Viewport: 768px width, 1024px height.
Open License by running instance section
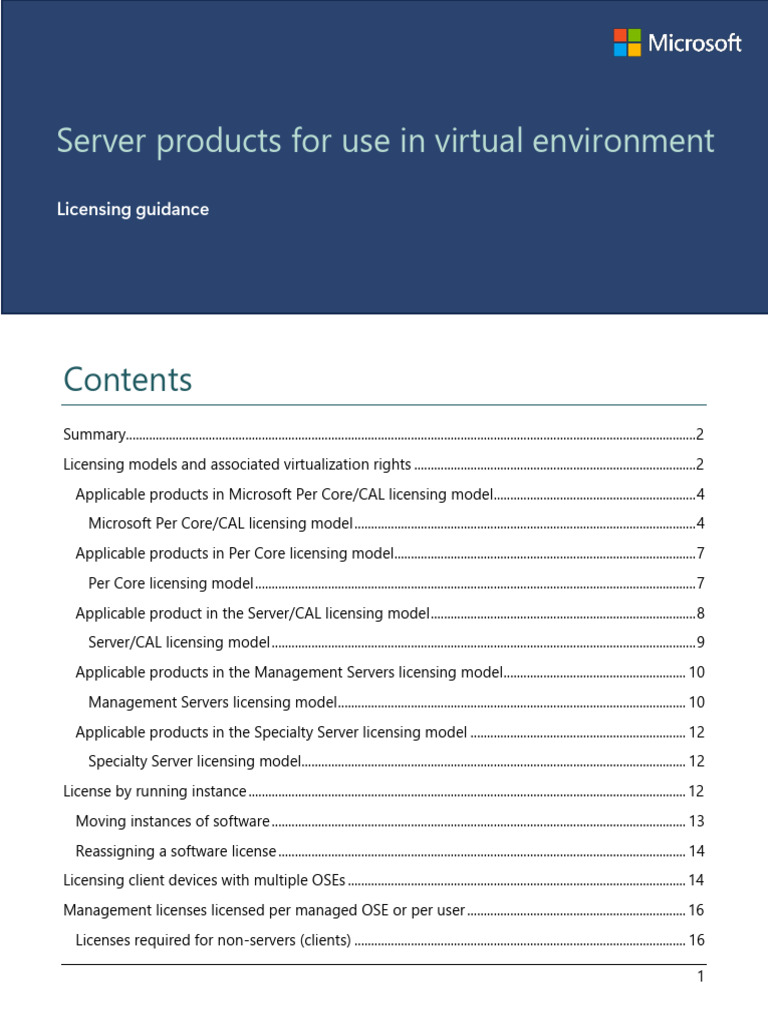(x=383, y=791)
